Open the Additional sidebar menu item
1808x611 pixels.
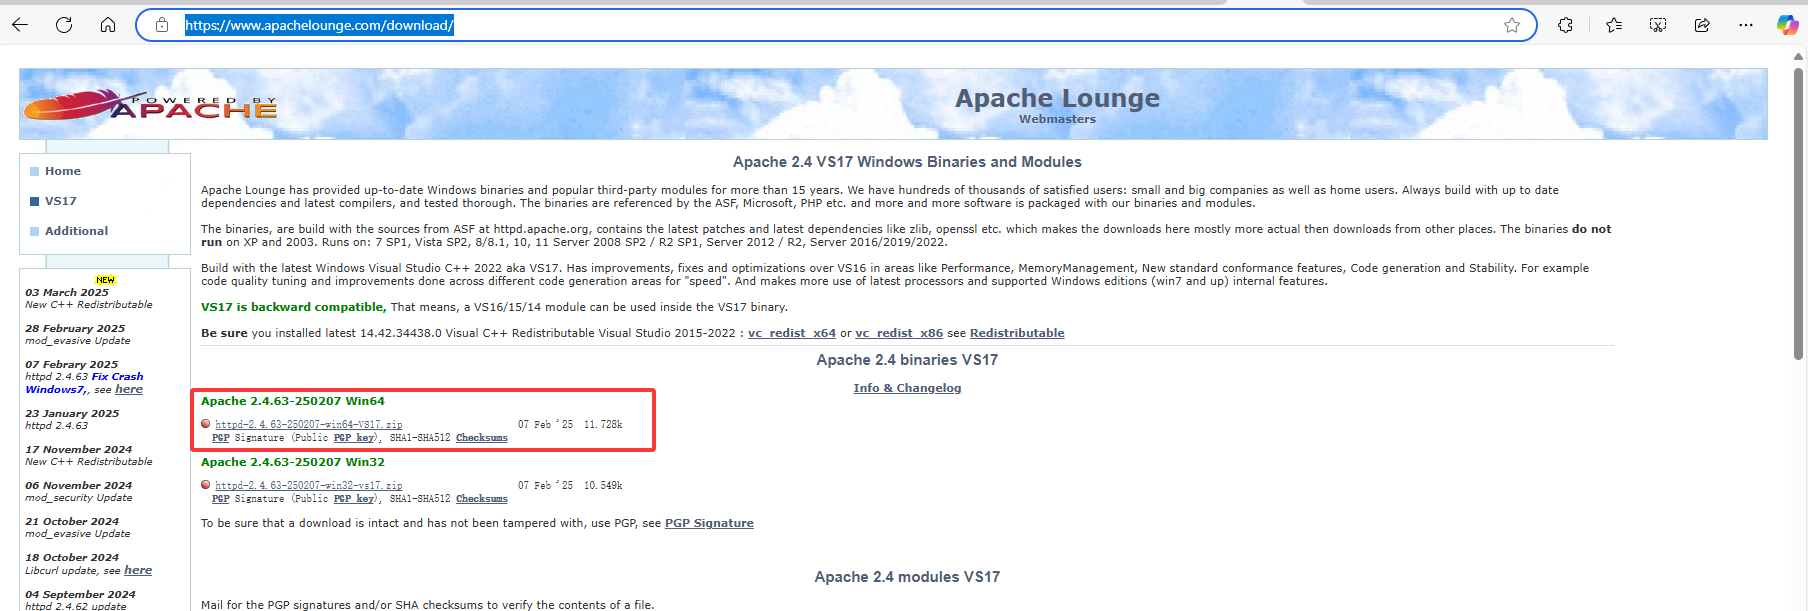click(x=76, y=231)
